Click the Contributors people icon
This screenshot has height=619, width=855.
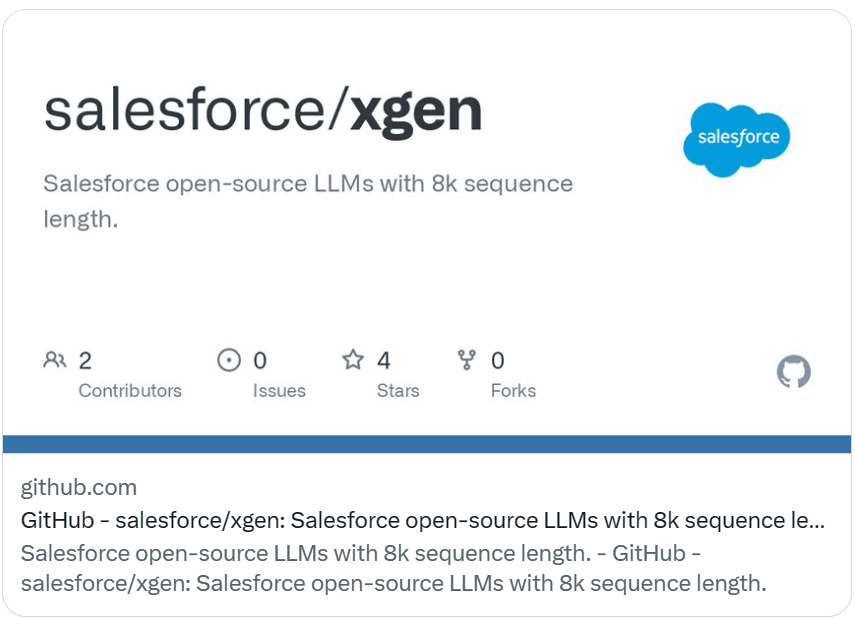pyautogui.click(x=55, y=360)
